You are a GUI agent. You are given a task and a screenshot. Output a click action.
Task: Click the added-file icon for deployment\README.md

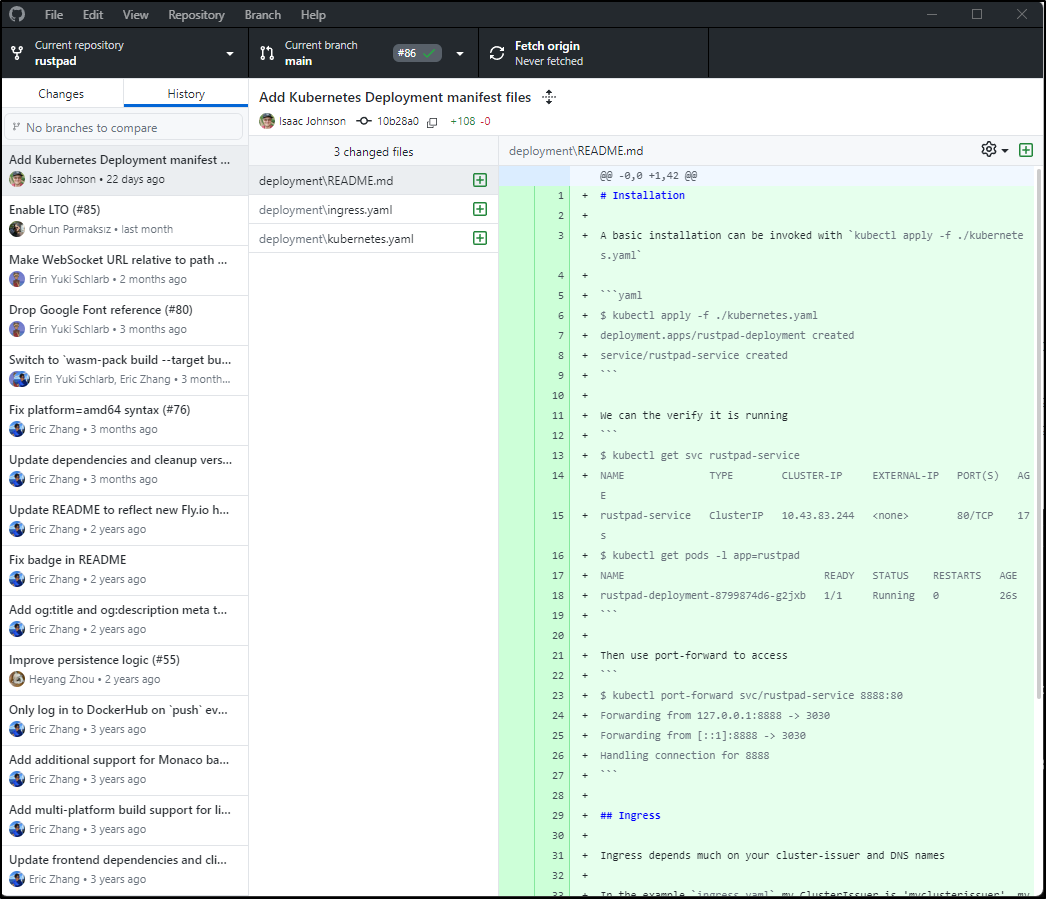(480, 180)
